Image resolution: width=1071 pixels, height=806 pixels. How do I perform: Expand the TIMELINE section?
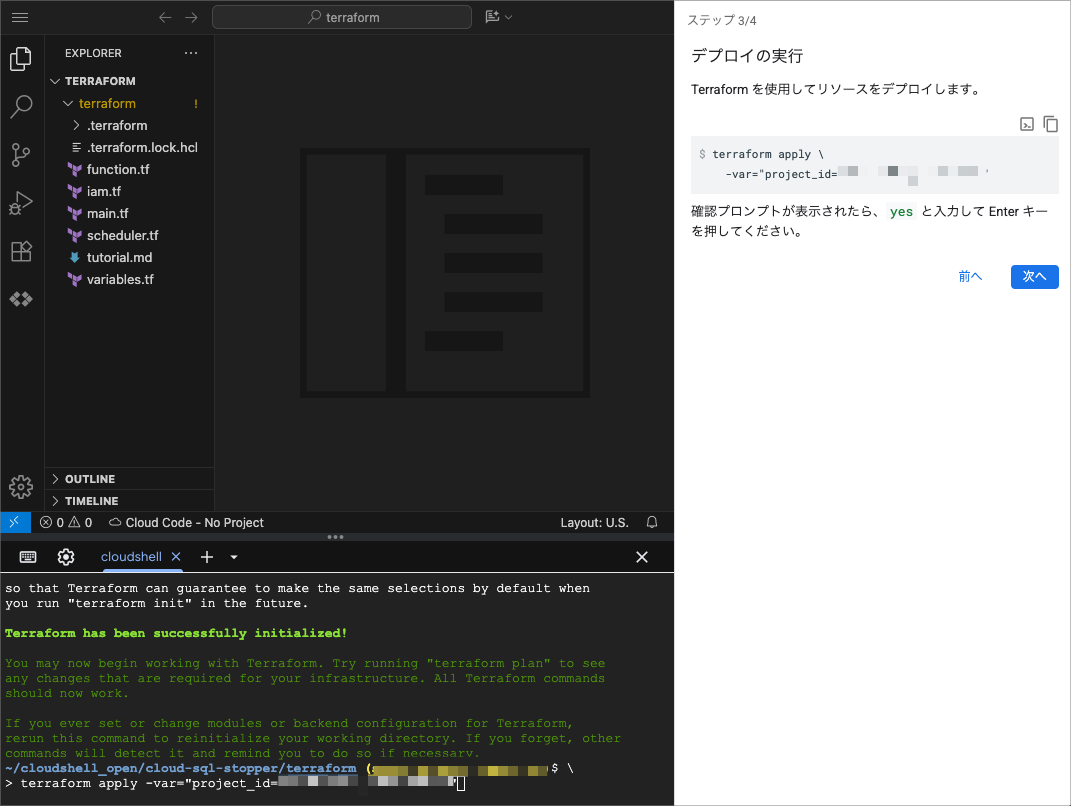tap(91, 501)
